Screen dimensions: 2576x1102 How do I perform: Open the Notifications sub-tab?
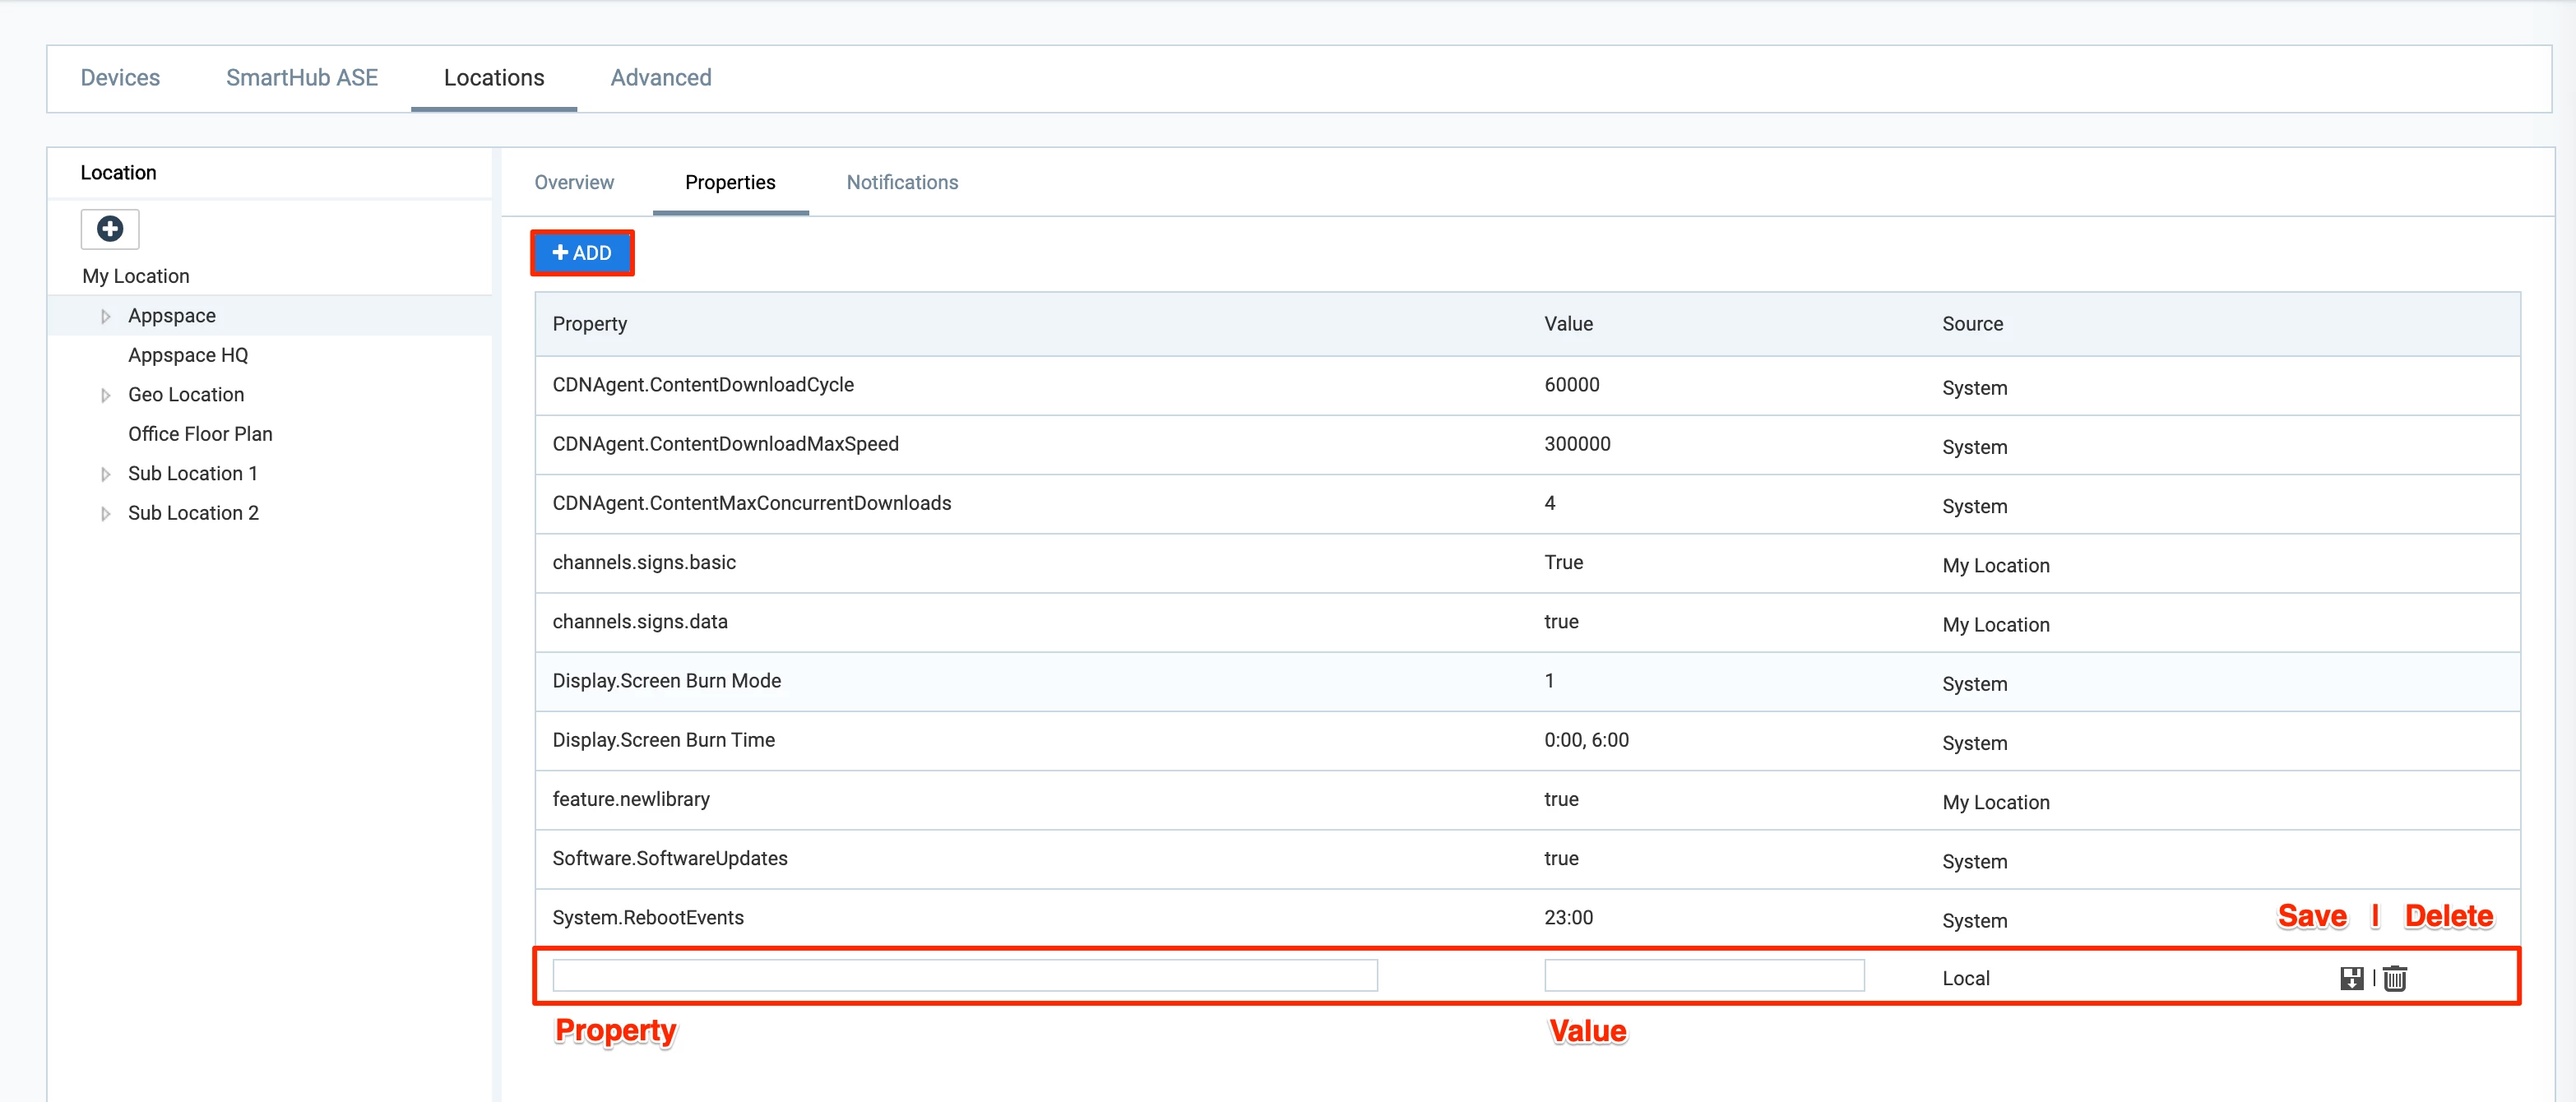(902, 182)
